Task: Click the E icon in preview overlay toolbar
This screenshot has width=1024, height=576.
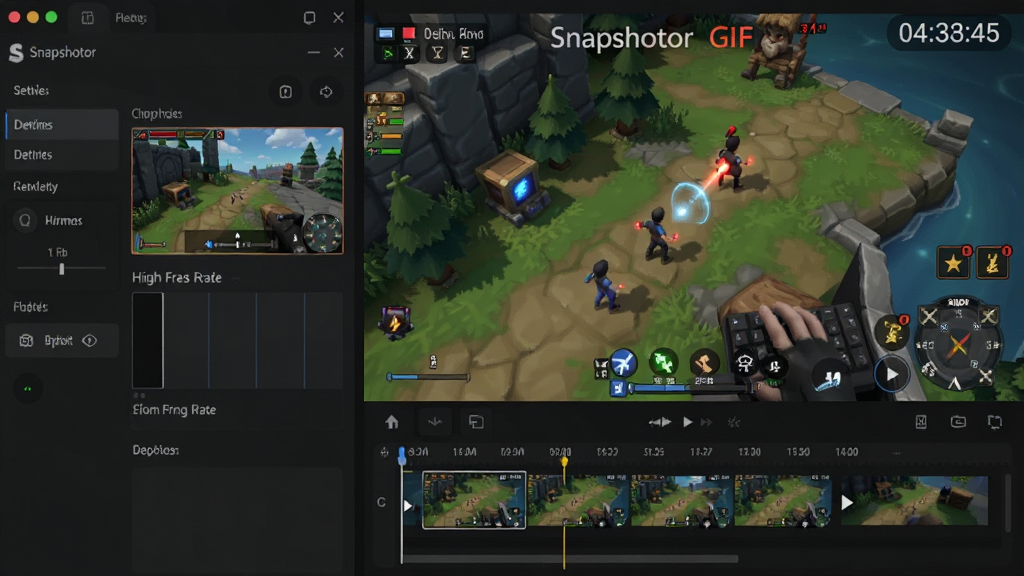Action: 465,54
